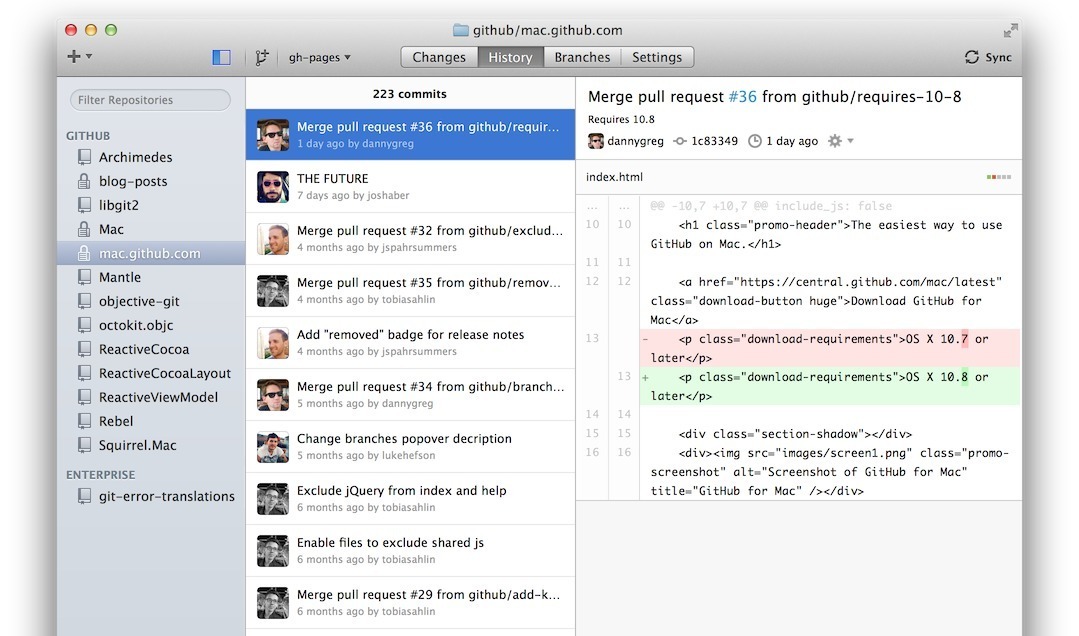The image size is (1079, 636).
Task: Toggle the sidebar panel view icon
Action: pyautogui.click(x=222, y=57)
